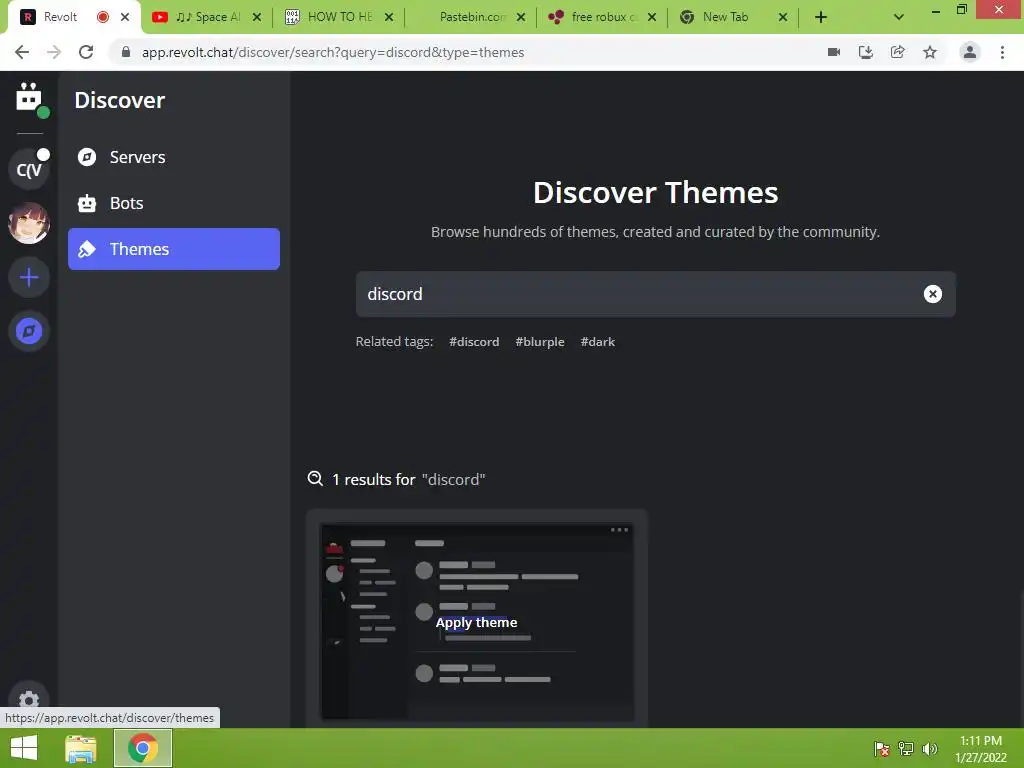
Task: Close the free robux tab
Action: (652, 17)
